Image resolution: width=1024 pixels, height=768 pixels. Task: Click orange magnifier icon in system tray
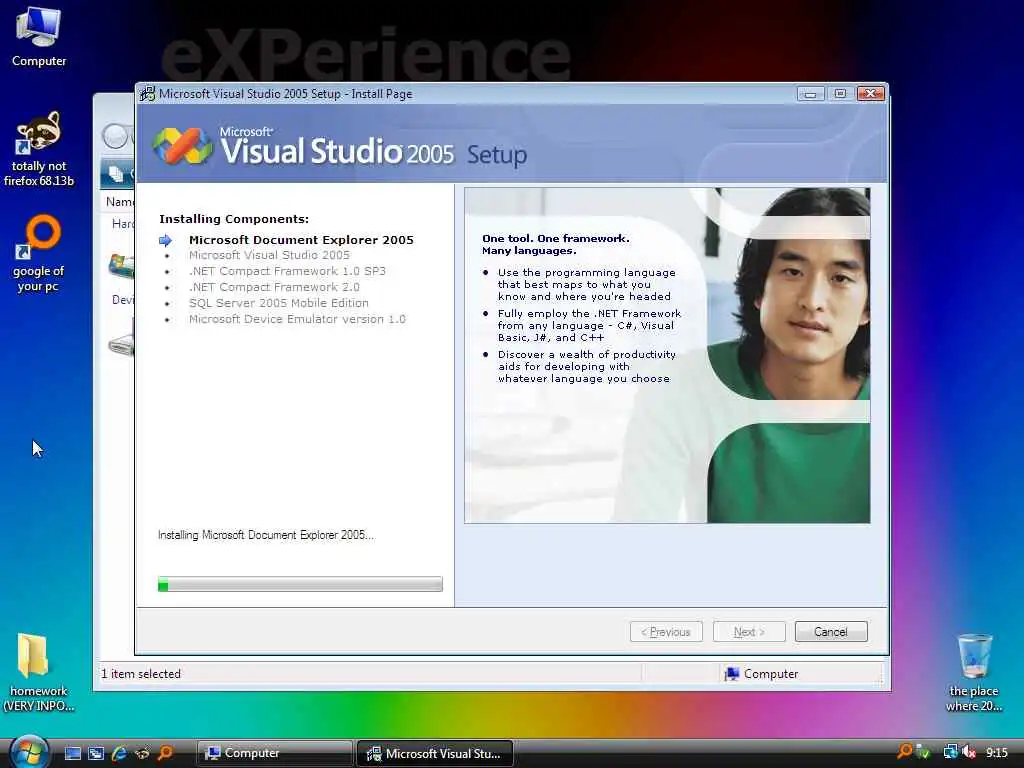point(904,752)
